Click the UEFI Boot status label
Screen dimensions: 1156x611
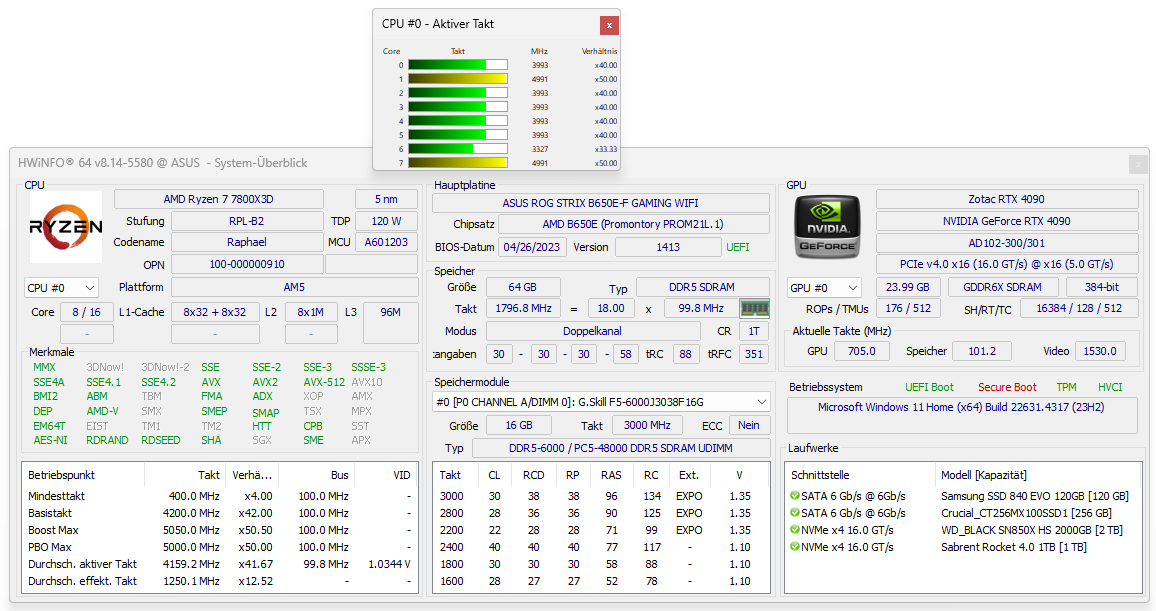[929, 387]
